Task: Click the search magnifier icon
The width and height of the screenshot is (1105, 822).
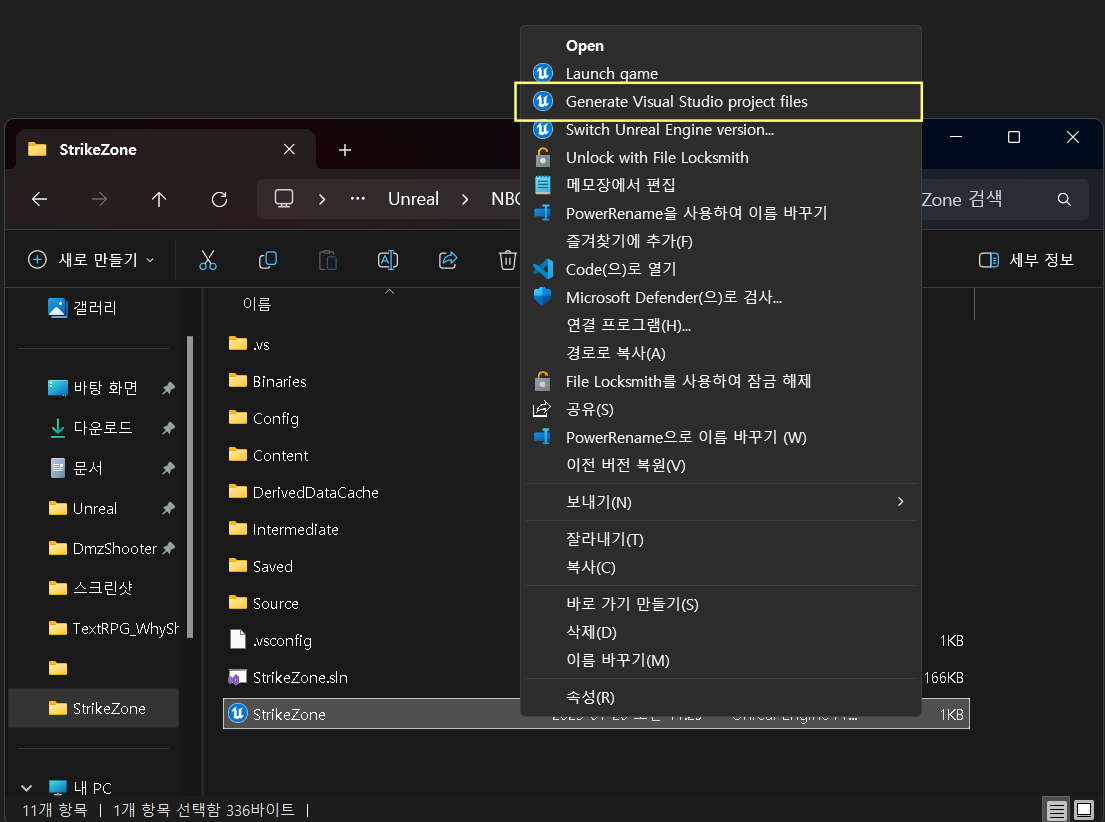Action: pyautogui.click(x=1064, y=200)
